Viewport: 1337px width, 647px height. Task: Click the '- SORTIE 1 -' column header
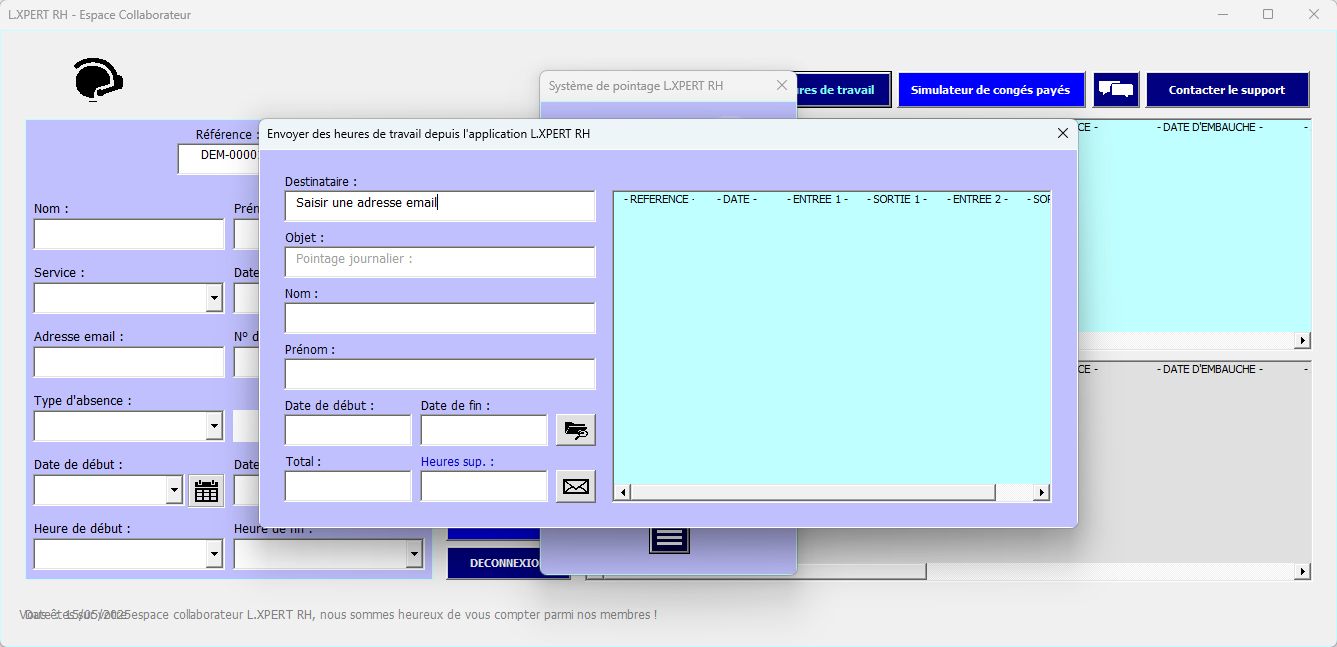(897, 199)
